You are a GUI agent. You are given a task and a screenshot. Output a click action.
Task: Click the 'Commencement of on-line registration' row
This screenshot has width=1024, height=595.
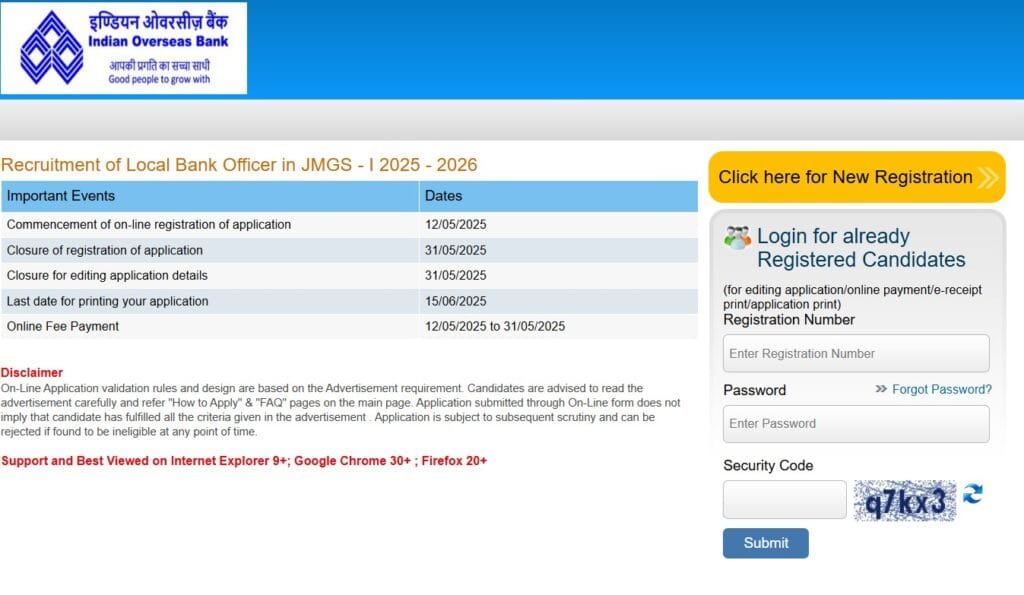tap(149, 225)
